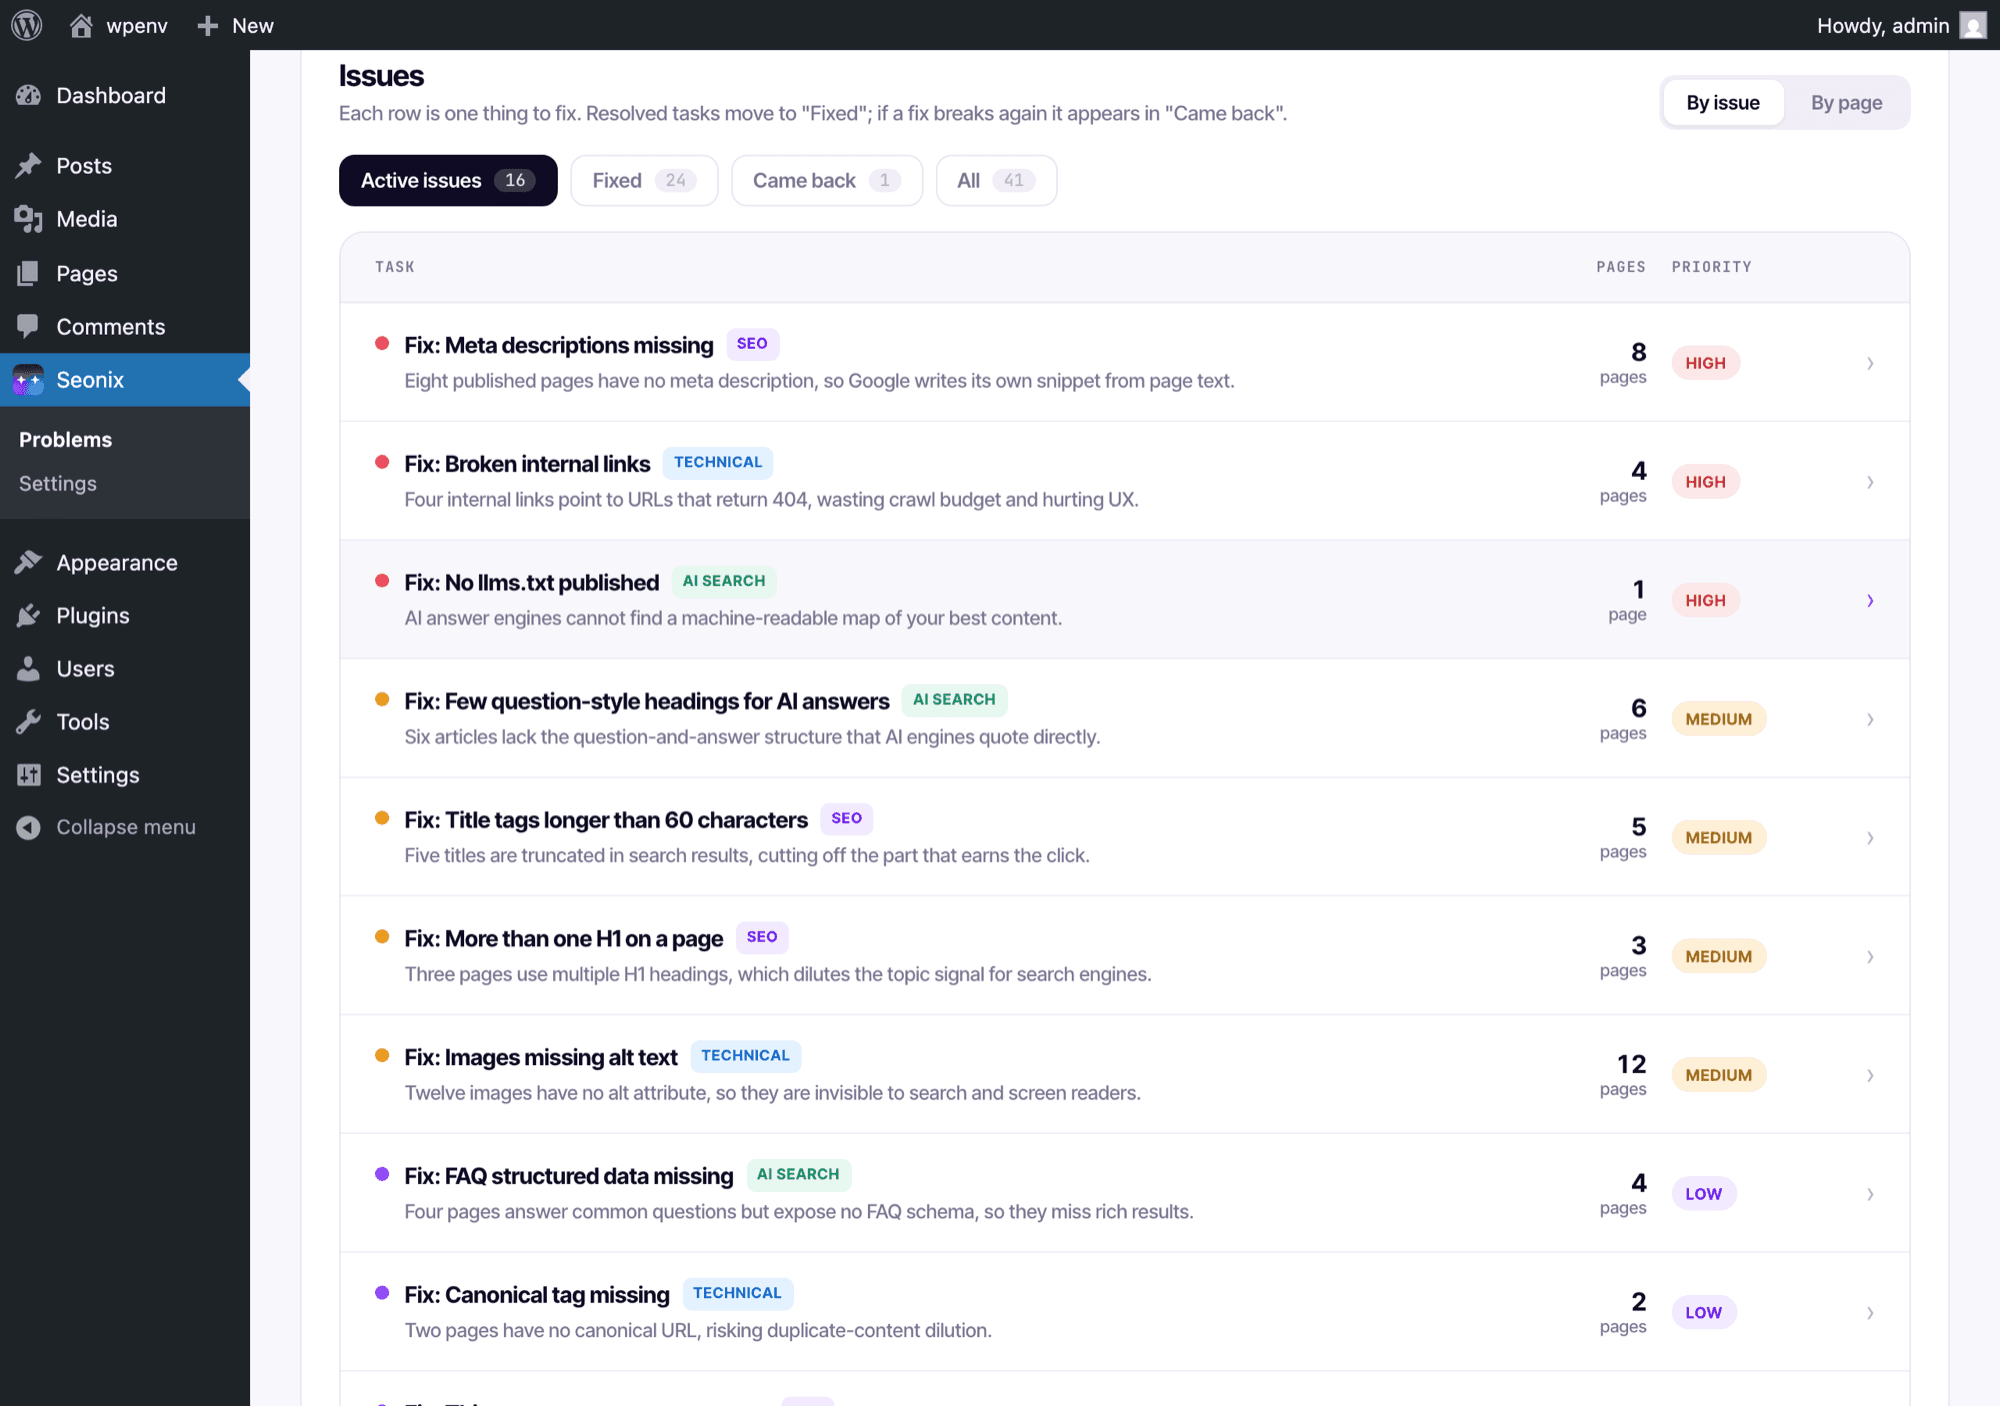
Task: Open Fix: Images missing alt text task
Action: point(540,1057)
